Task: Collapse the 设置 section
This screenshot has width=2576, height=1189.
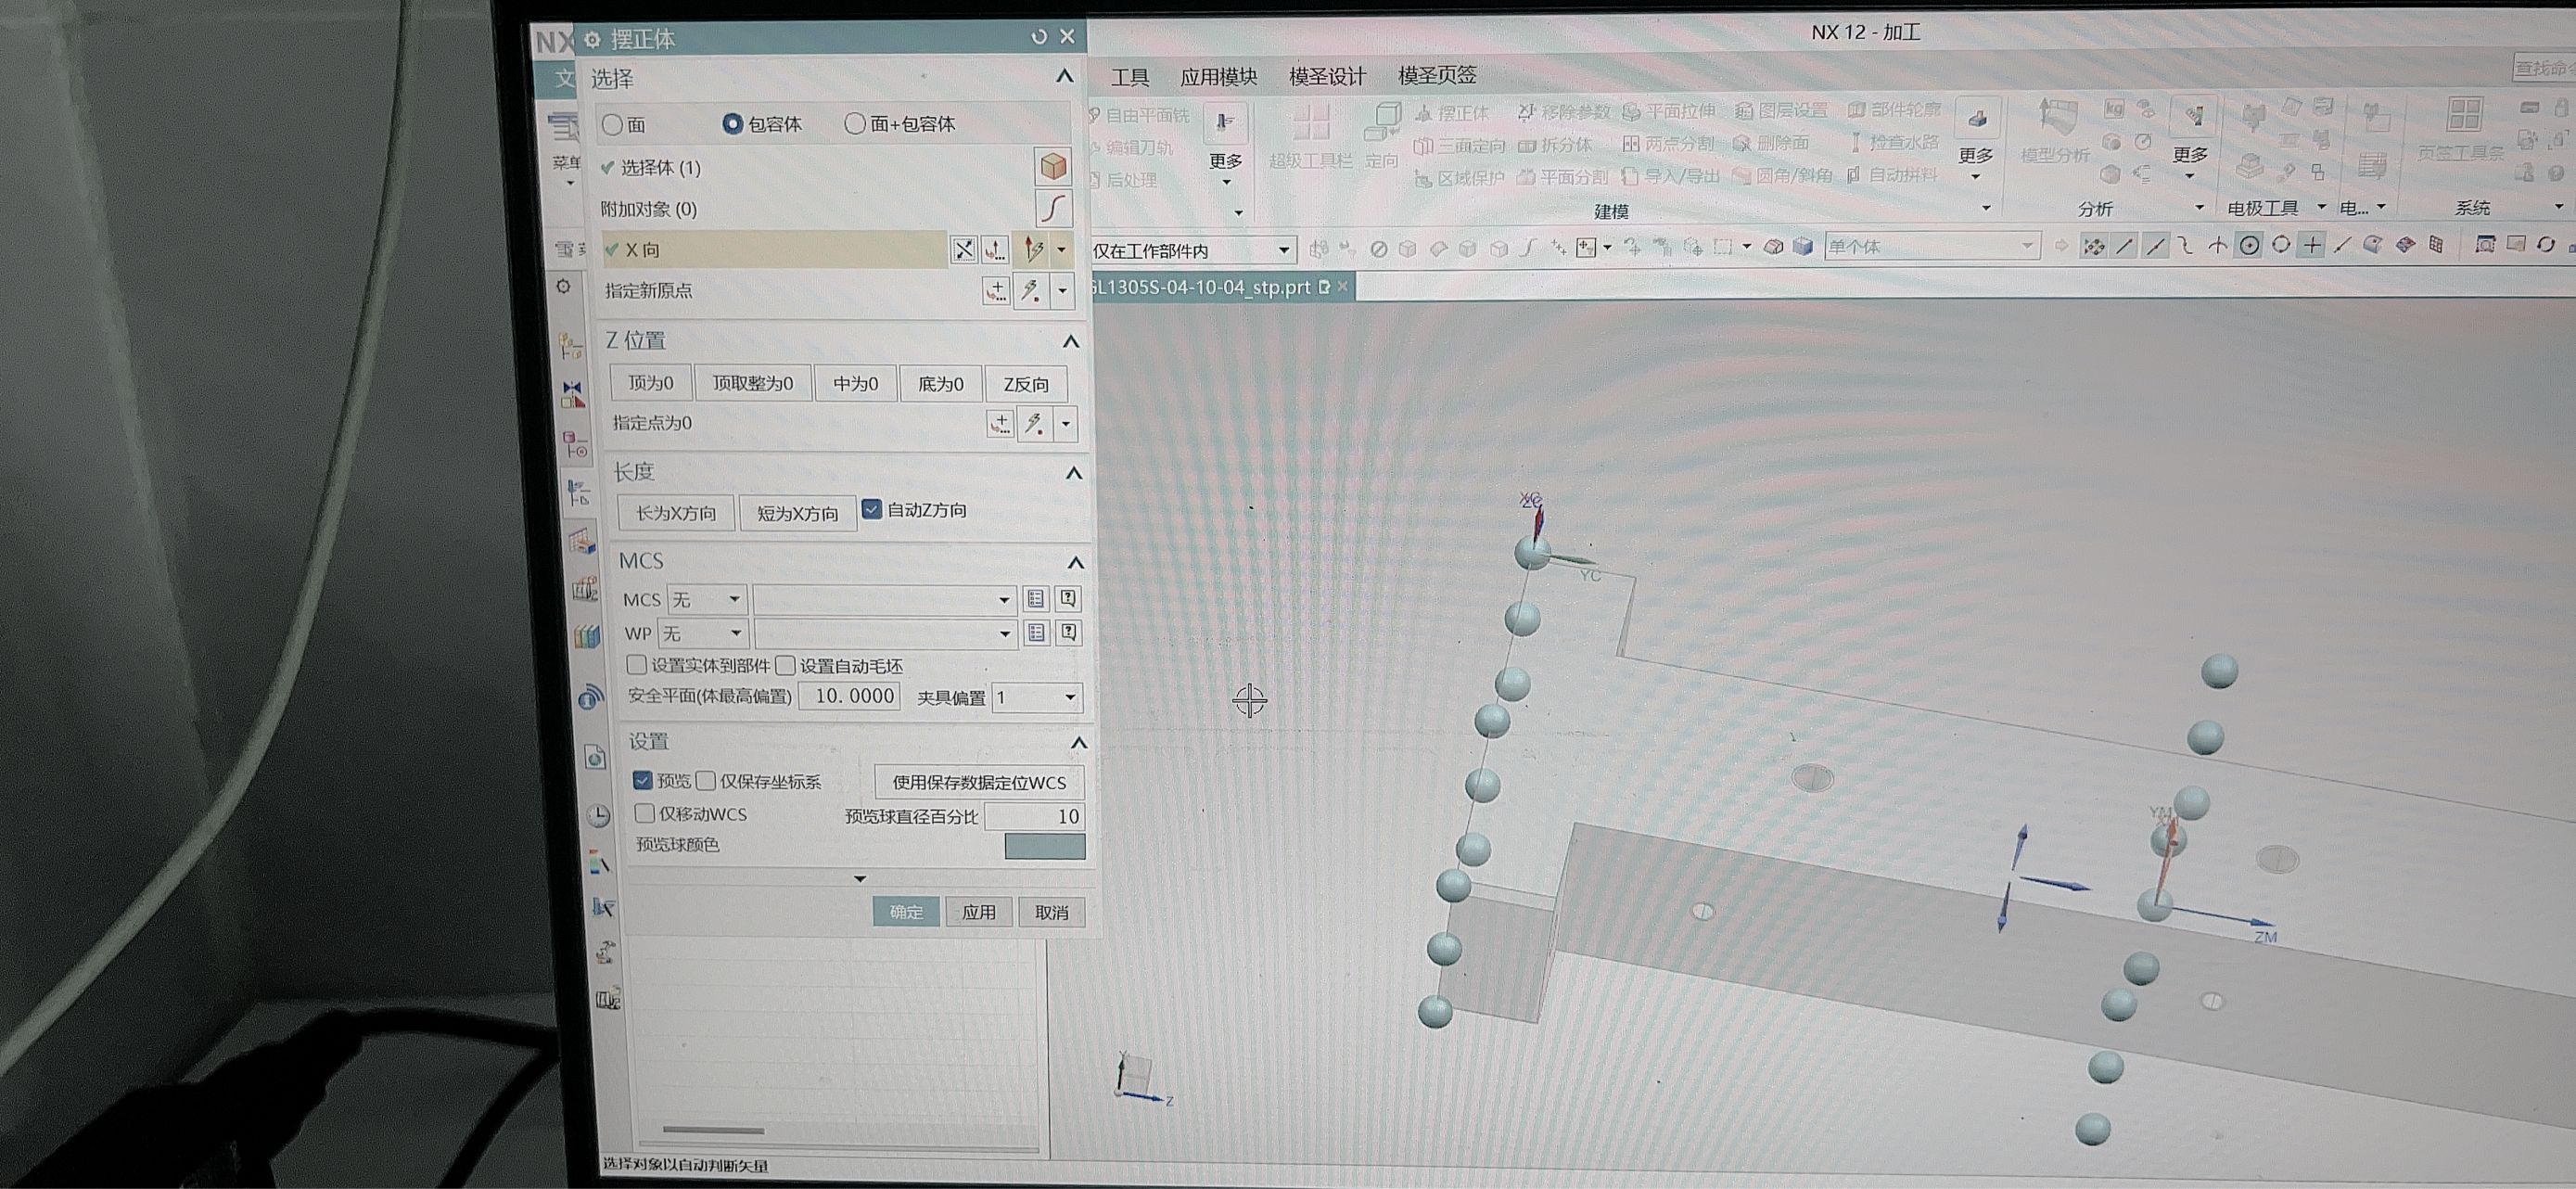Action: 1079,743
